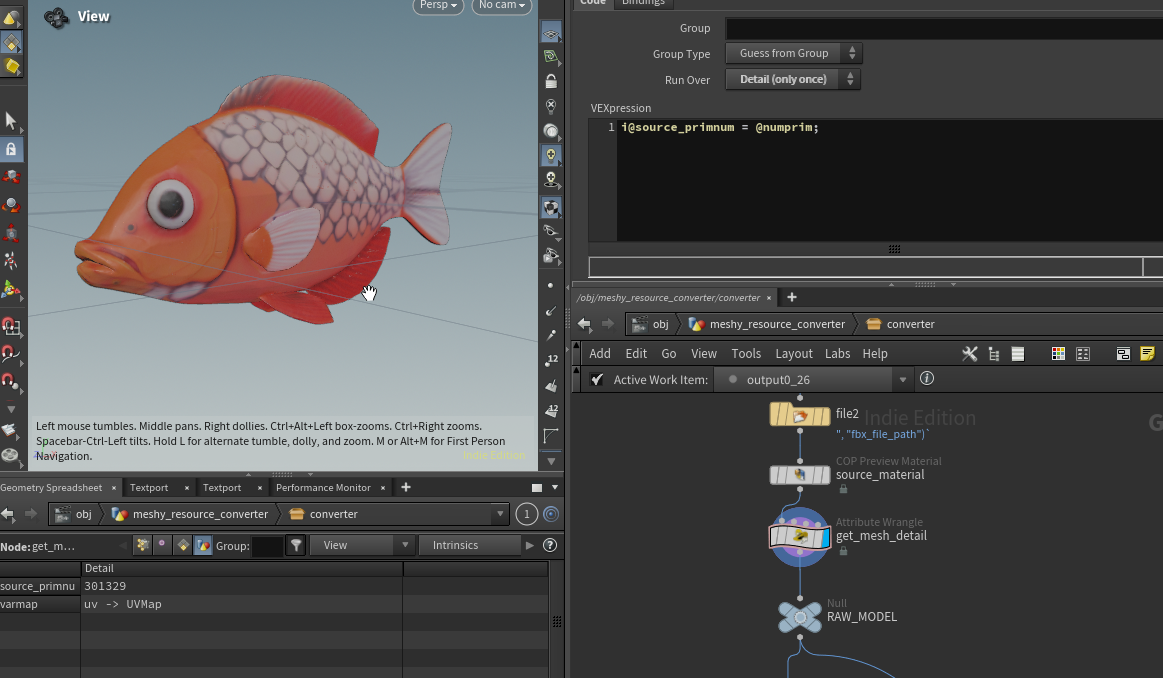This screenshot has height=678, width=1163.
Task: Go back in spreadsheet pane navigation
Action: point(8,514)
